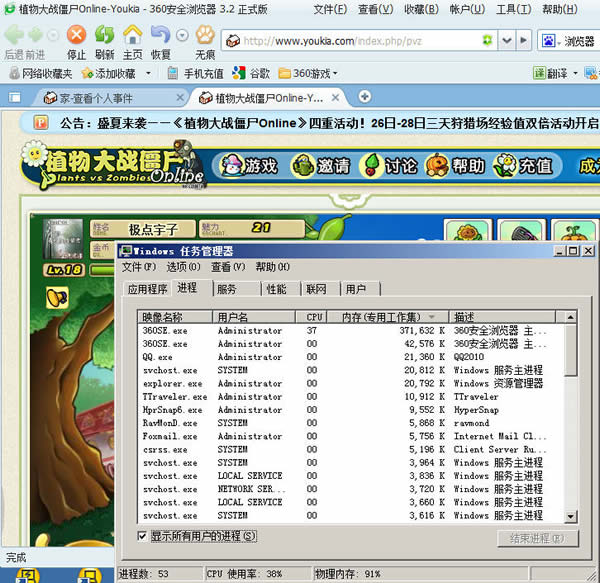Select the TTraveler.exe process row
This screenshot has height=583, width=600.
point(351,397)
